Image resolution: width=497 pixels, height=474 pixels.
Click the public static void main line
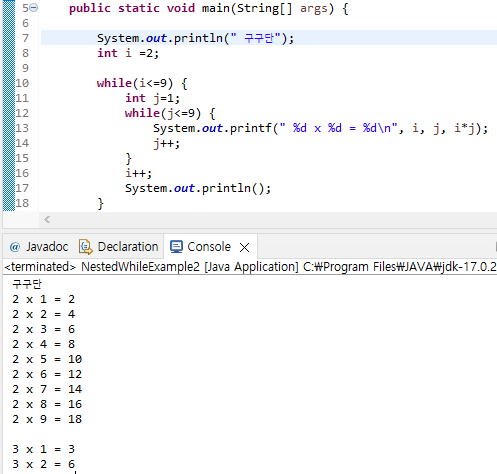click(x=209, y=8)
